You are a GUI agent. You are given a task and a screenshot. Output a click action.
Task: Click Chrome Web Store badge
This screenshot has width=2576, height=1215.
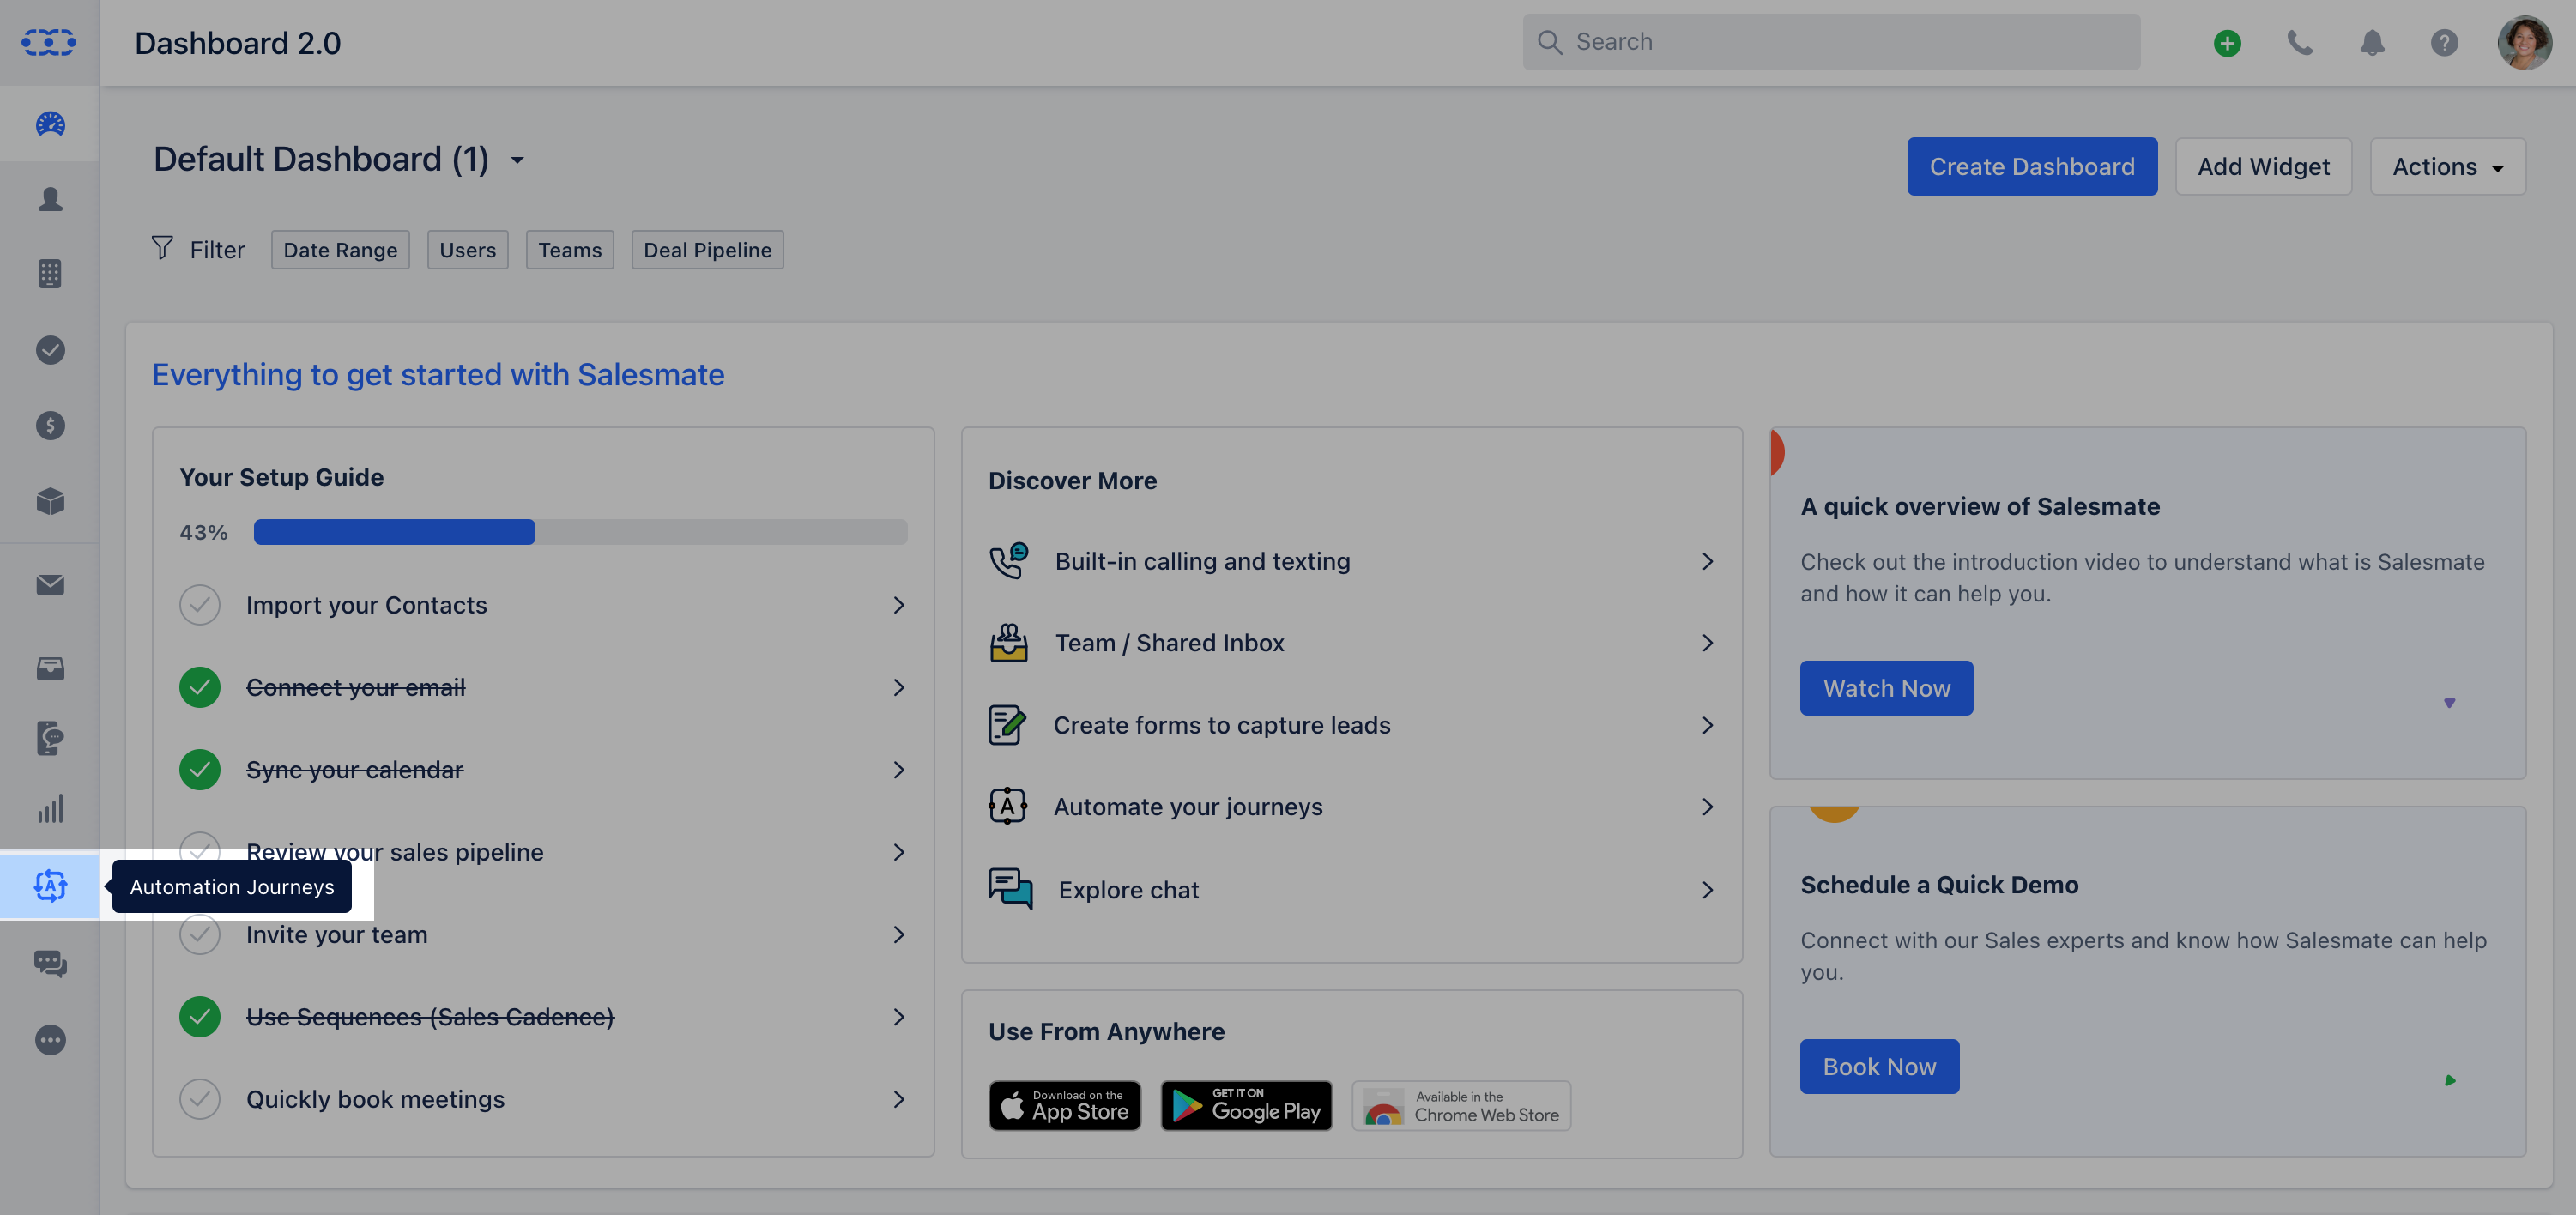(x=1461, y=1106)
